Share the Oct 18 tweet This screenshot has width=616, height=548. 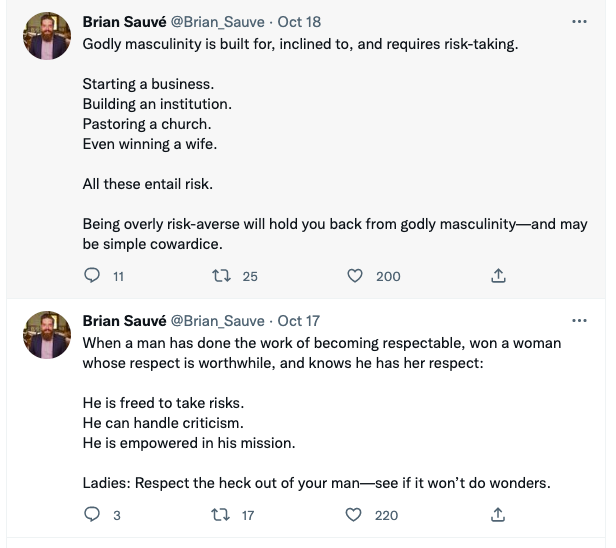coord(499,276)
